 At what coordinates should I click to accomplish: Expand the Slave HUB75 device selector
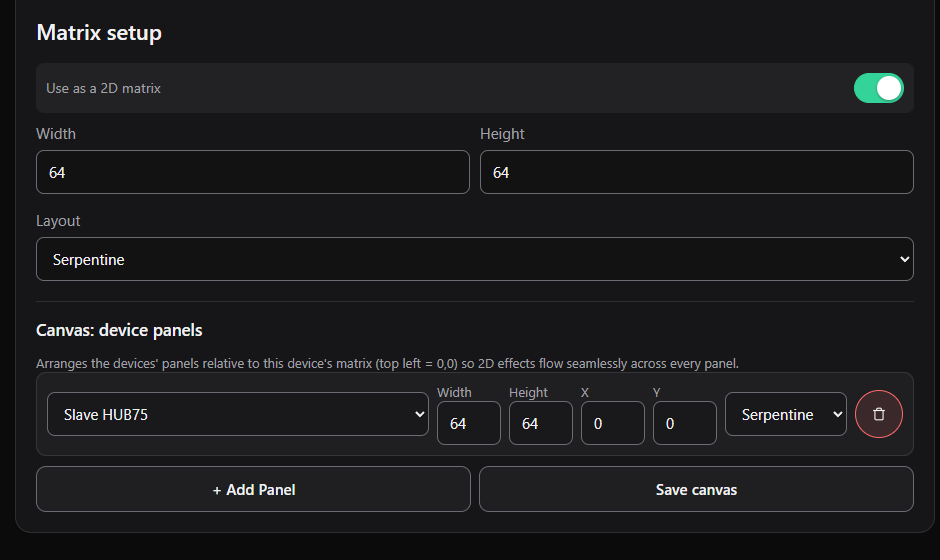238,414
